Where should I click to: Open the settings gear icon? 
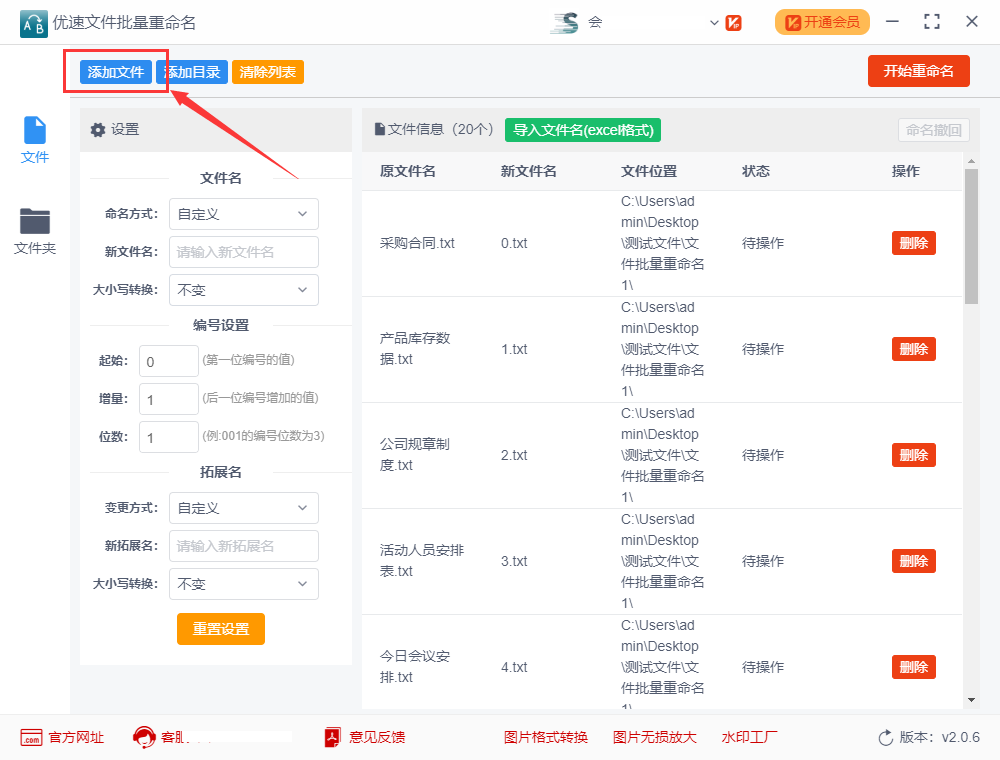tap(97, 130)
